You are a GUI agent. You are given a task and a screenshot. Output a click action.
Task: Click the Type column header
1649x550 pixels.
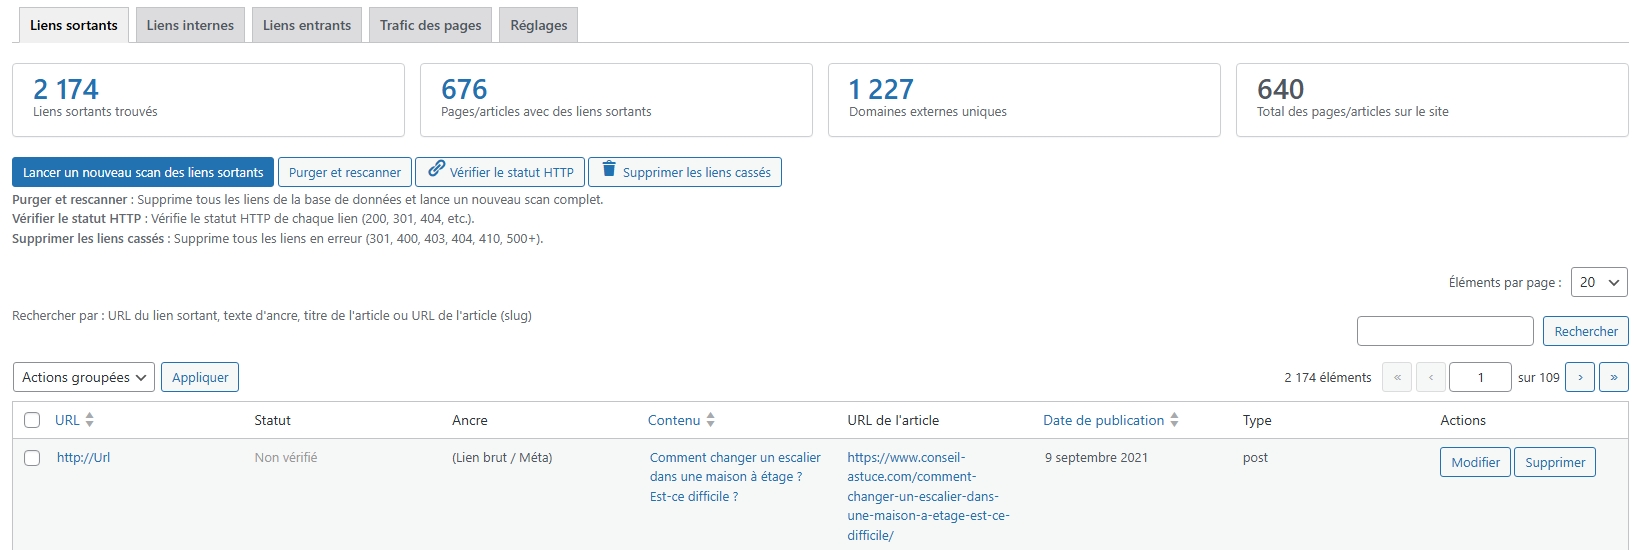tap(1257, 420)
